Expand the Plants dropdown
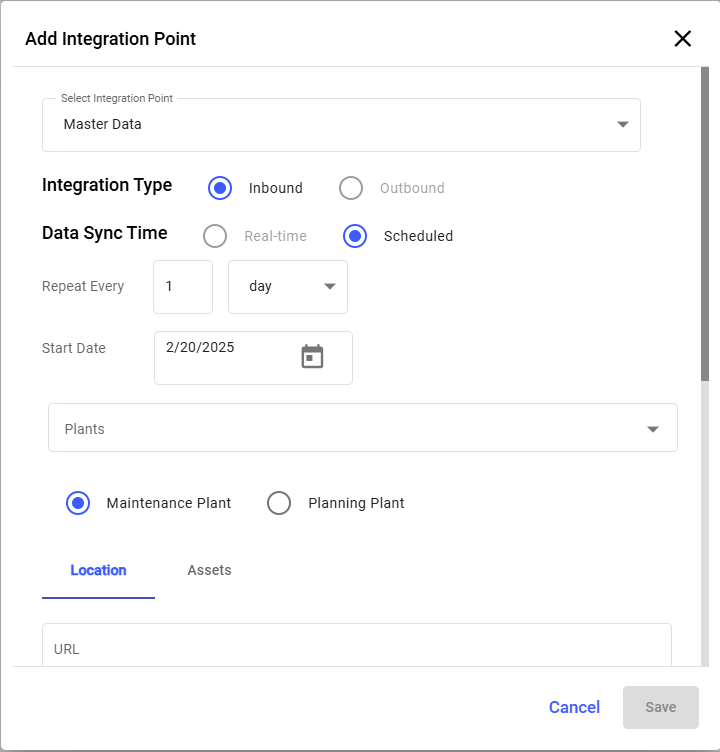The width and height of the screenshot is (720, 752). [x=652, y=429]
